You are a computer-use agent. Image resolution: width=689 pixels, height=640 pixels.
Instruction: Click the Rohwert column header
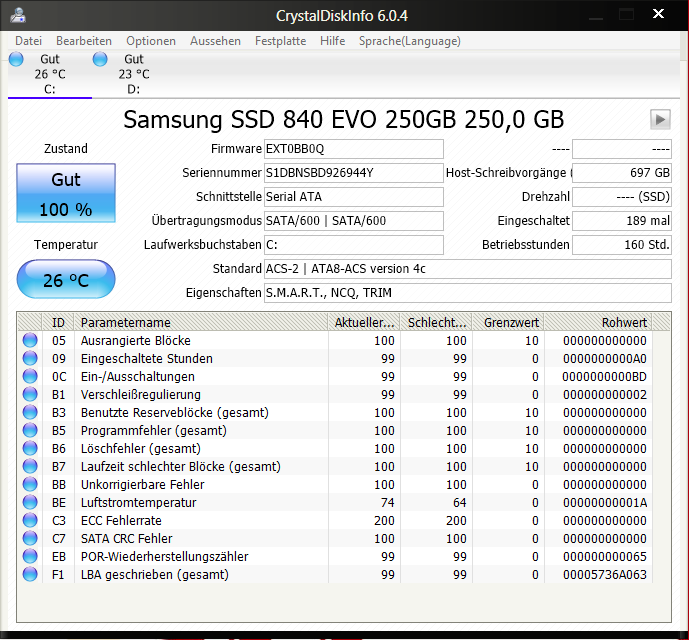point(598,322)
